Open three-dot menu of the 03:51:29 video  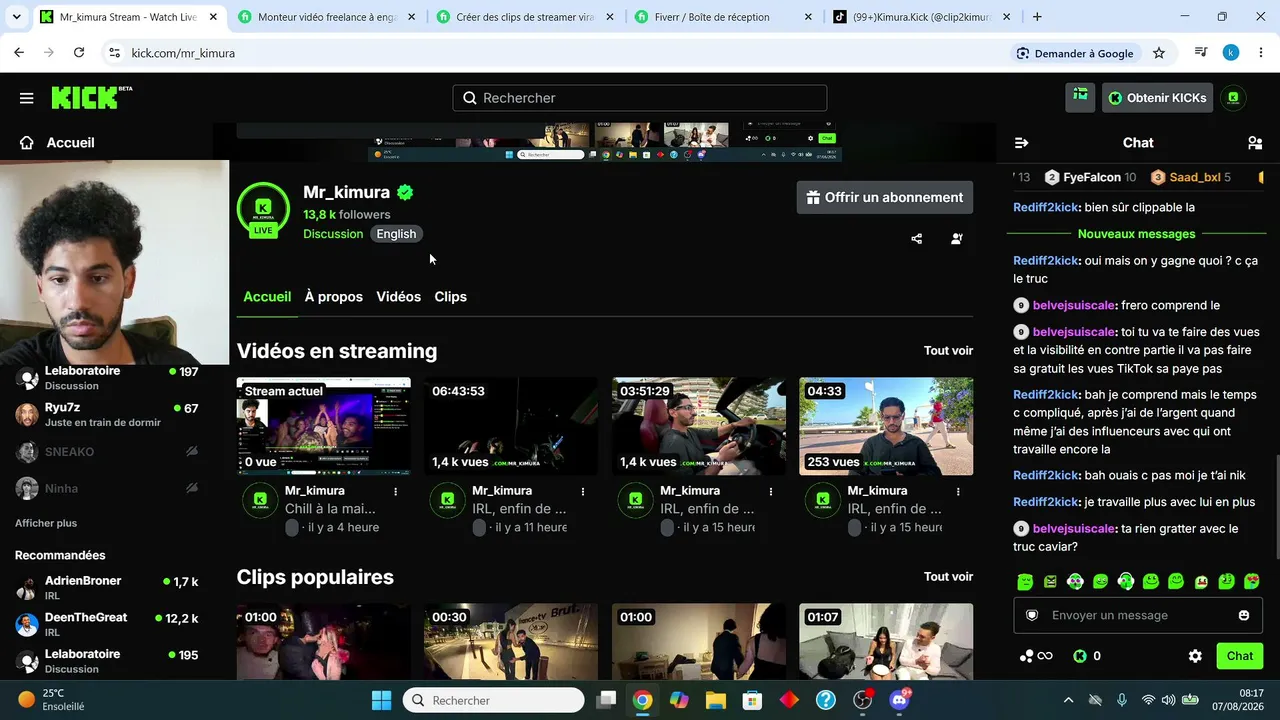click(x=771, y=492)
